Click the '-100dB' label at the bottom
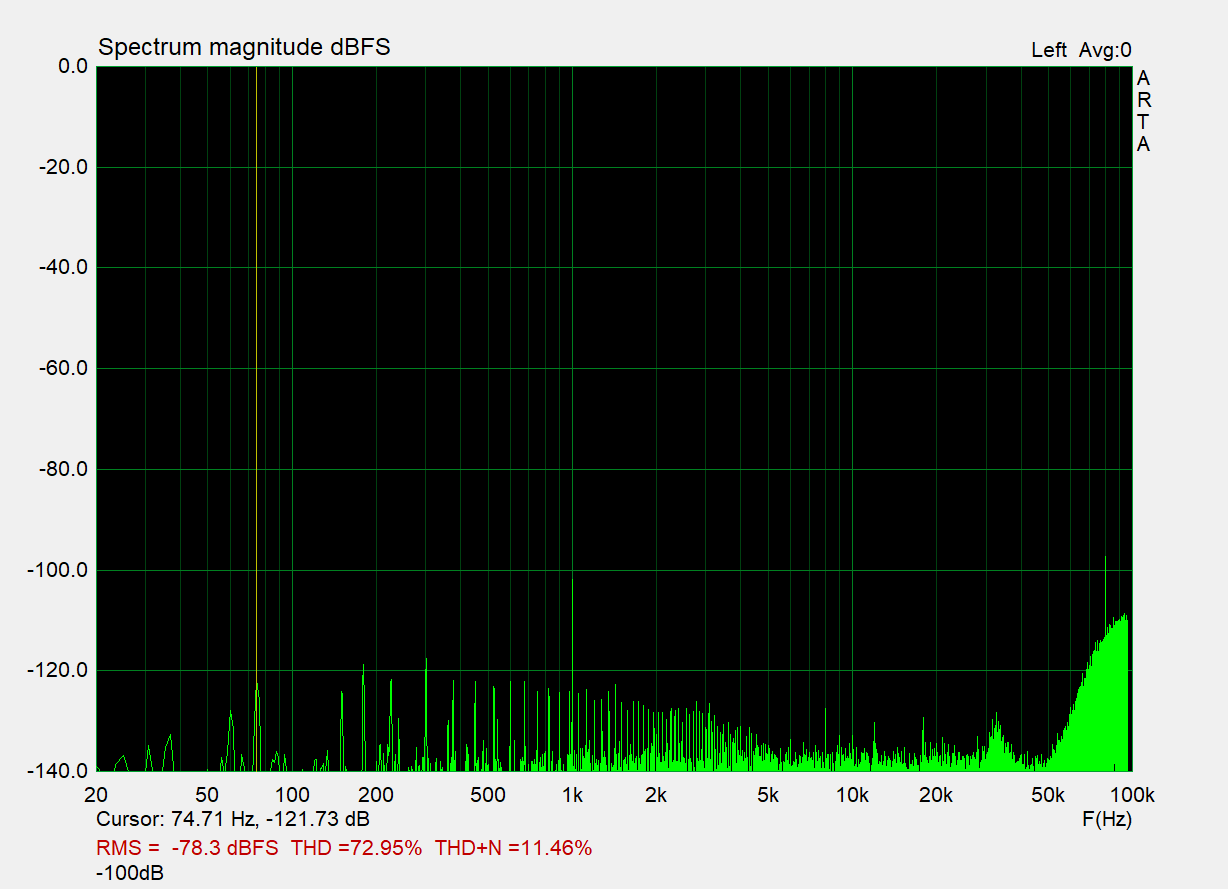 [130, 873]
